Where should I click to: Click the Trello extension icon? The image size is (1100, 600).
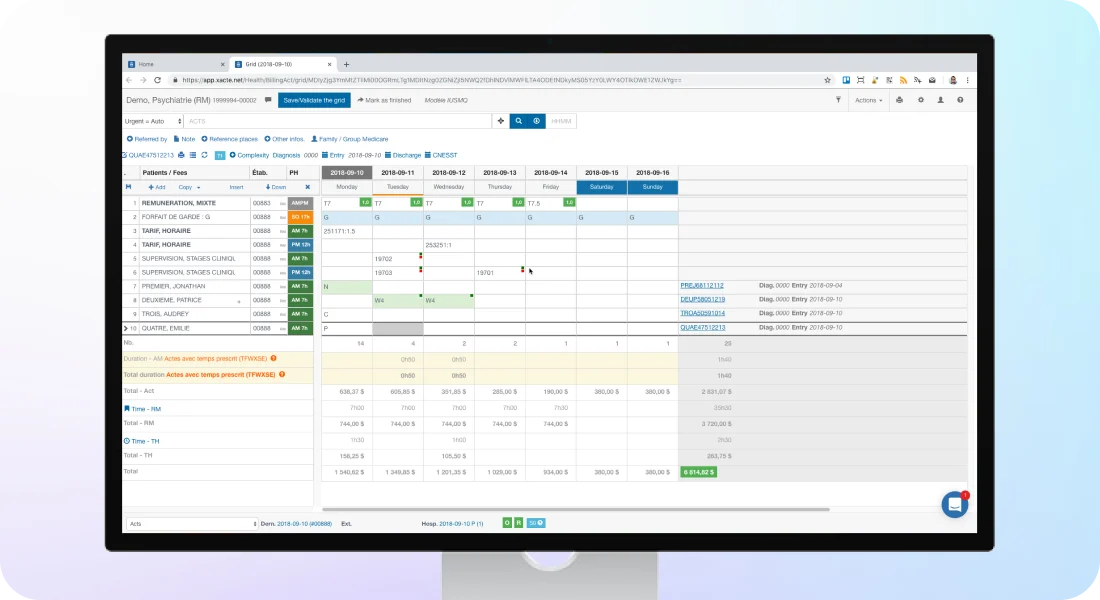tap(846, 80)
